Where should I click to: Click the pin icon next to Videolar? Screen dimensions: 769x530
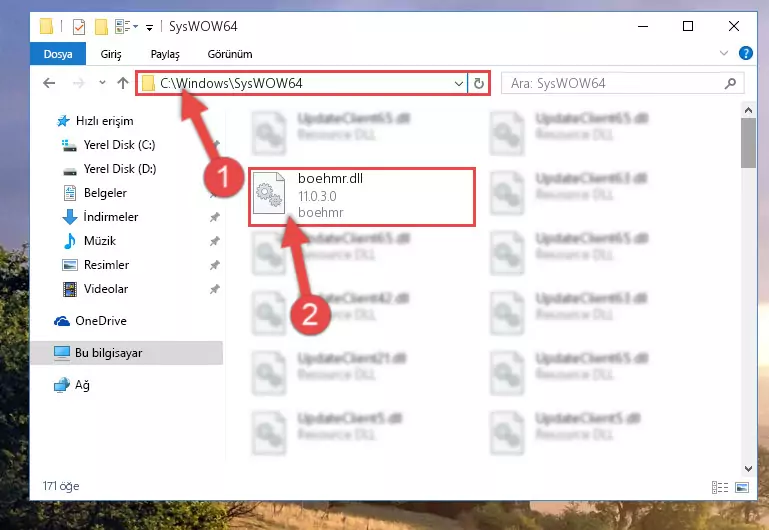(x=214, y=289)
